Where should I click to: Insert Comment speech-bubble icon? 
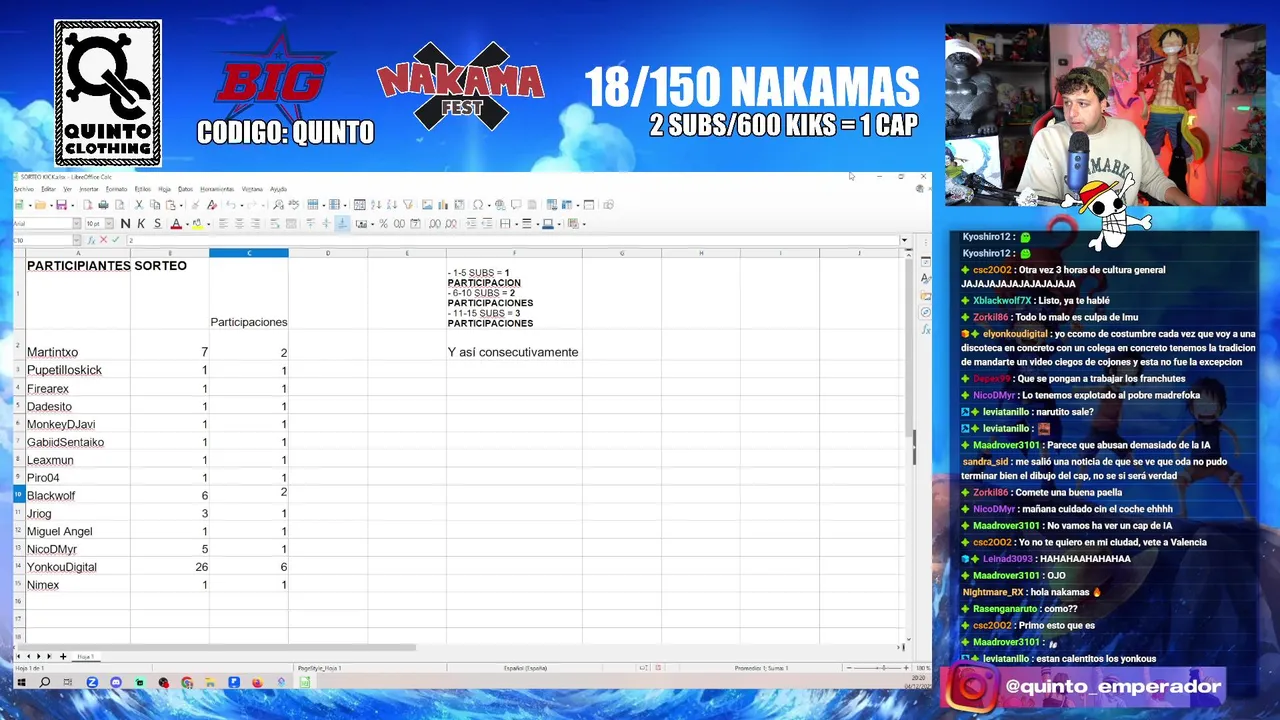(x=516, y=205)
